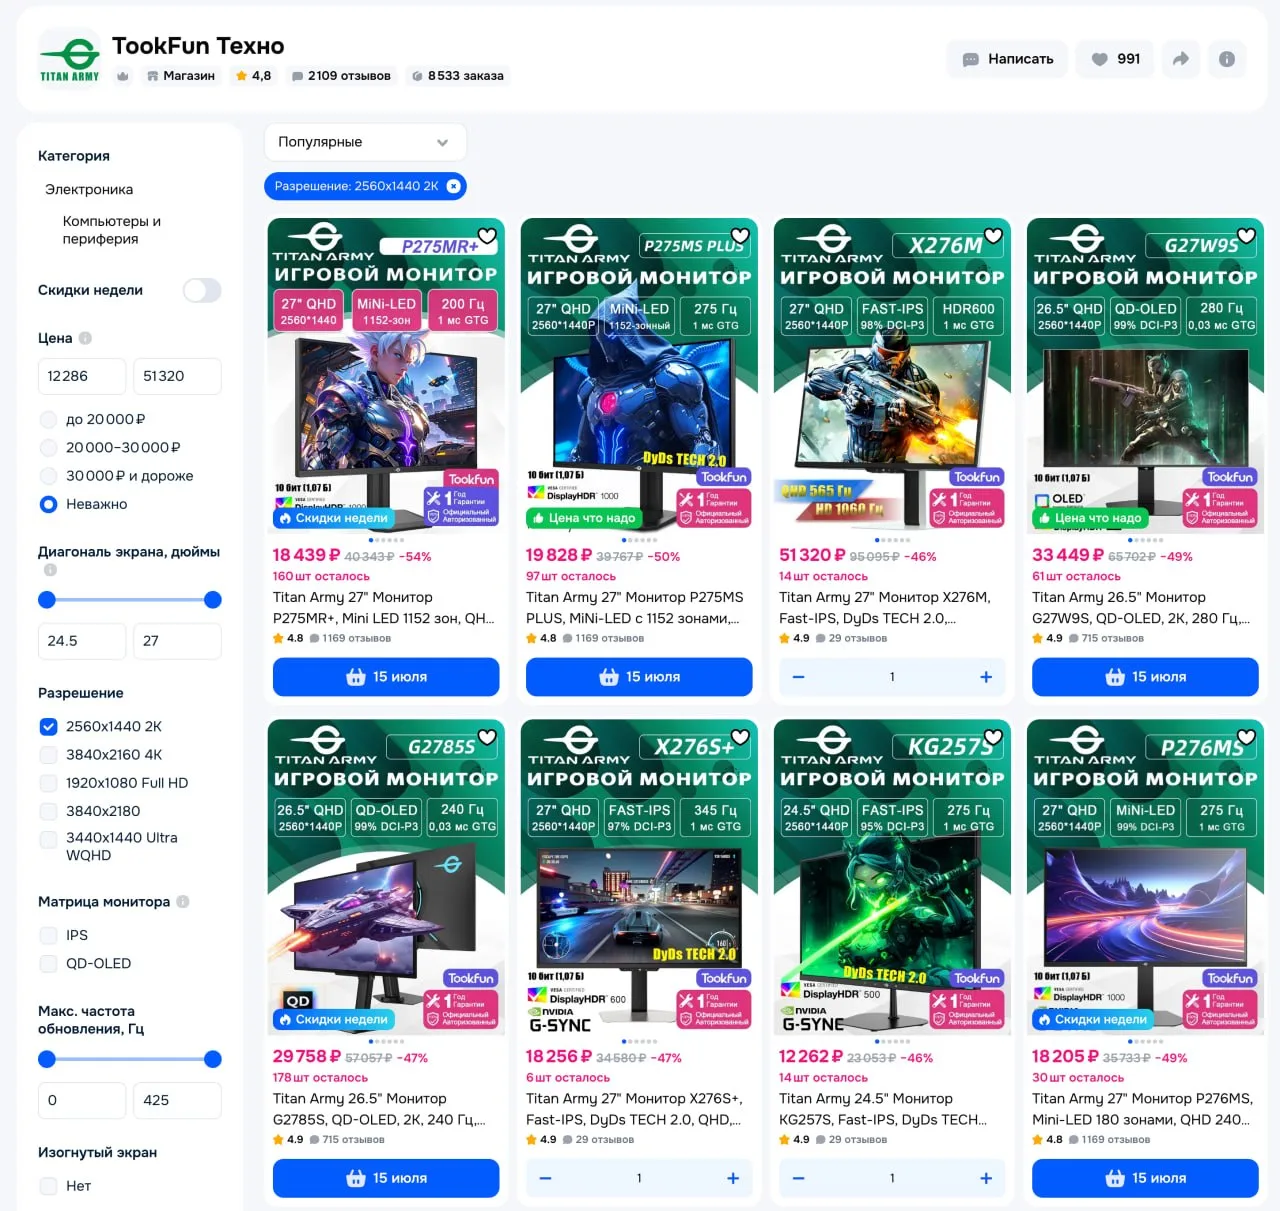
Task: Click the heart icon on KG257S monitor
Action: 993,737
